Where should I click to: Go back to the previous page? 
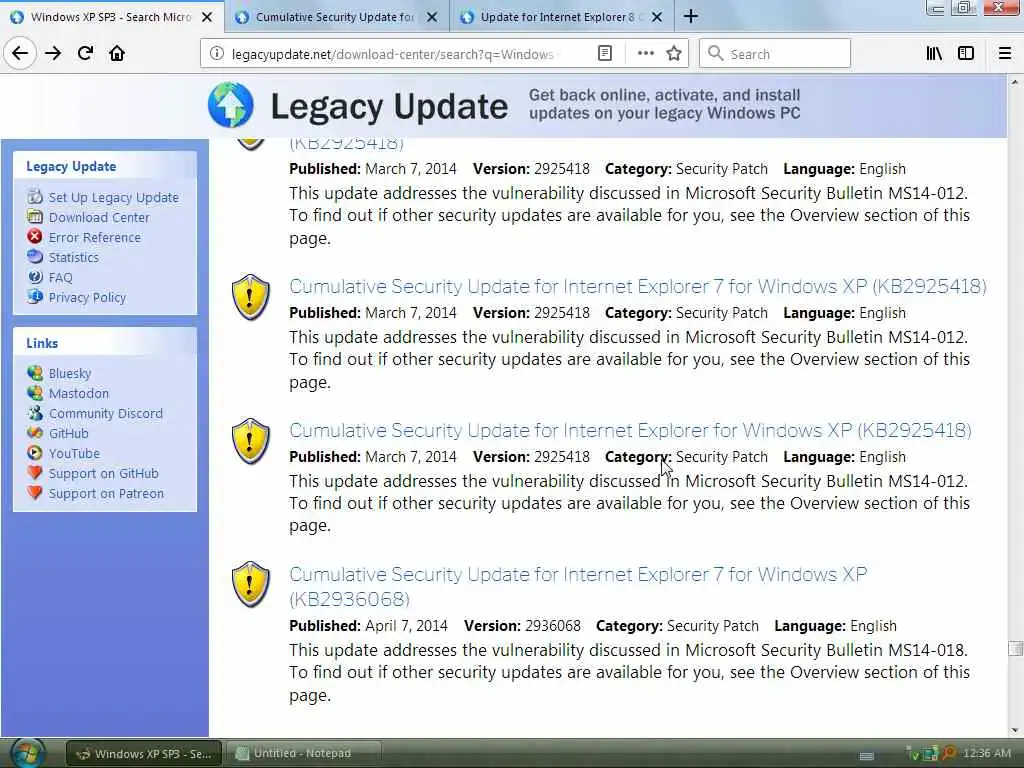click(x=20, y=54)
